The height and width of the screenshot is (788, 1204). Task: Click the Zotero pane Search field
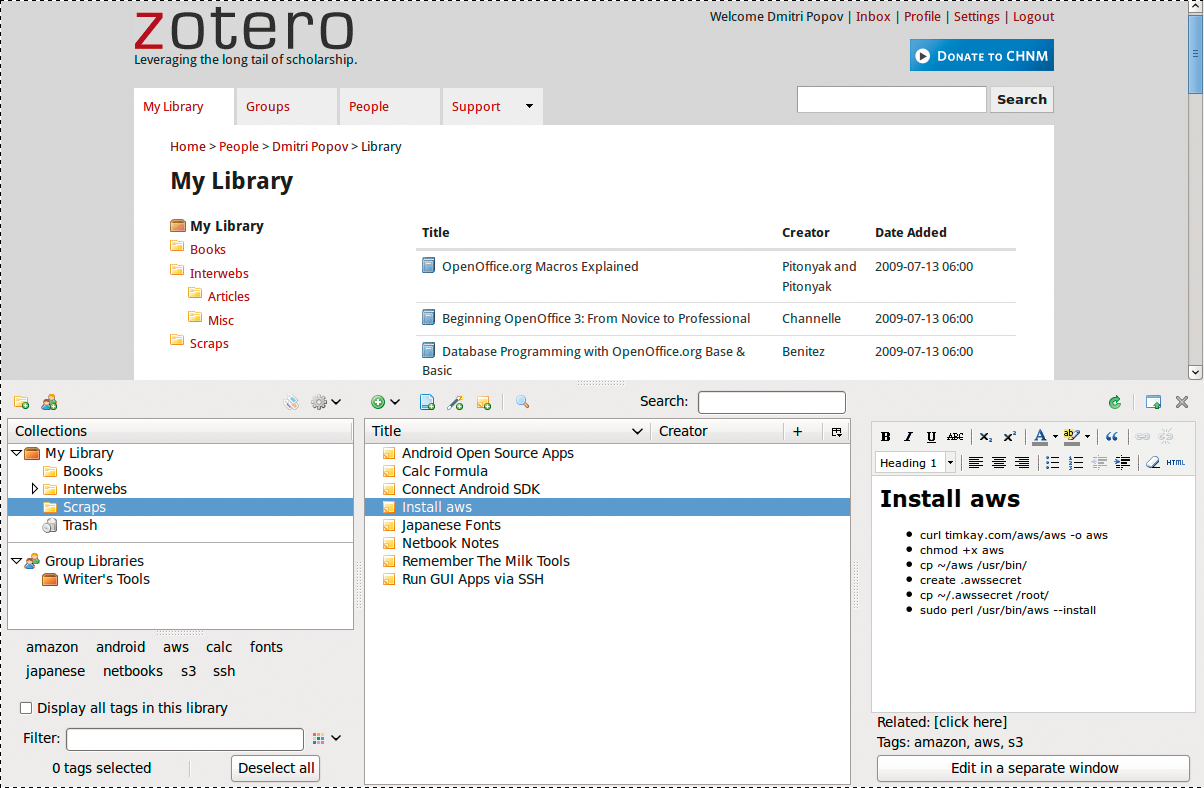tap(772, 402)
